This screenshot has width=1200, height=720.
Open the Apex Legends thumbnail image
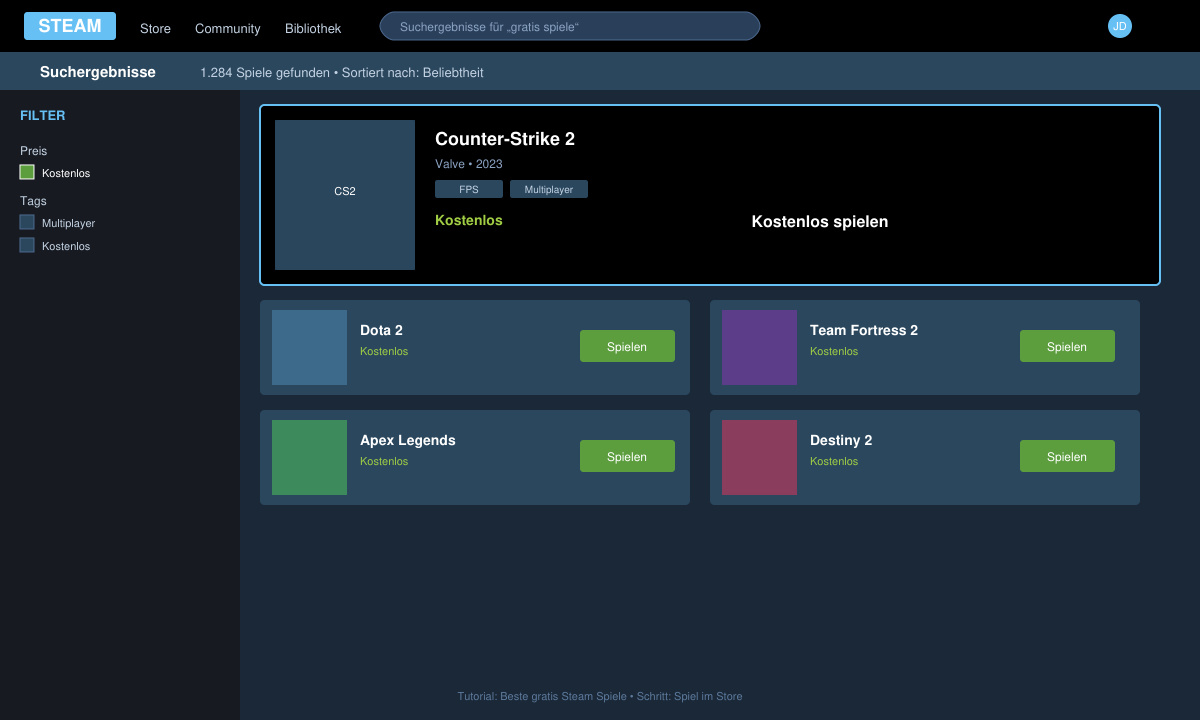(x=309, y=457)
